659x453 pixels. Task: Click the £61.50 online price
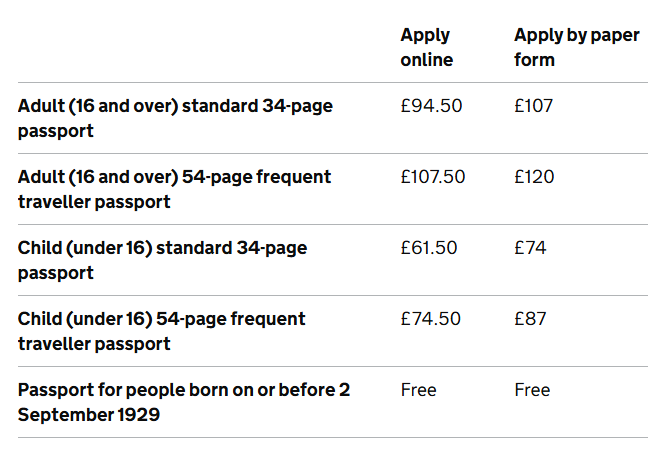[x=429, y=248]
